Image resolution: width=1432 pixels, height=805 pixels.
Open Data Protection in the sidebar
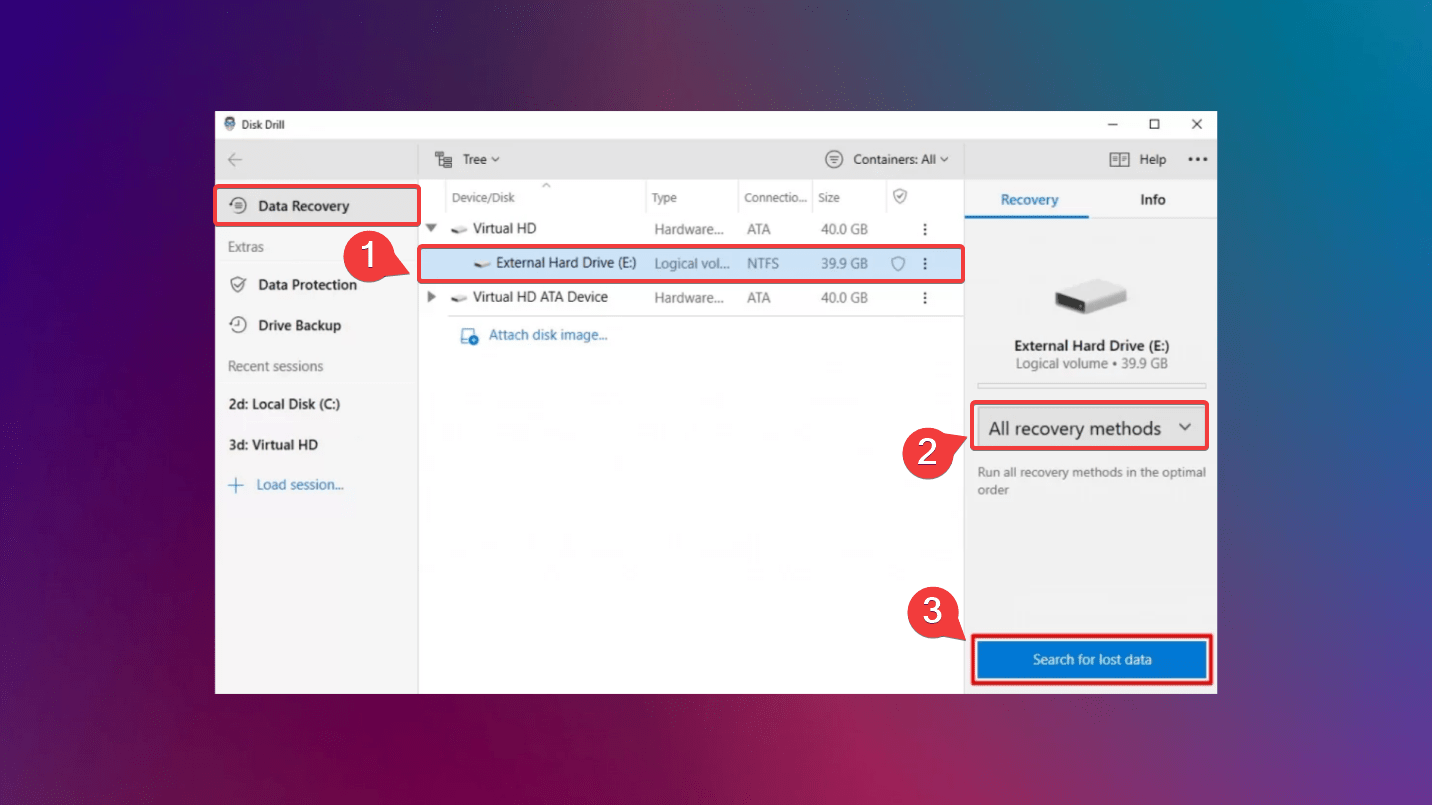coord(307,285)
